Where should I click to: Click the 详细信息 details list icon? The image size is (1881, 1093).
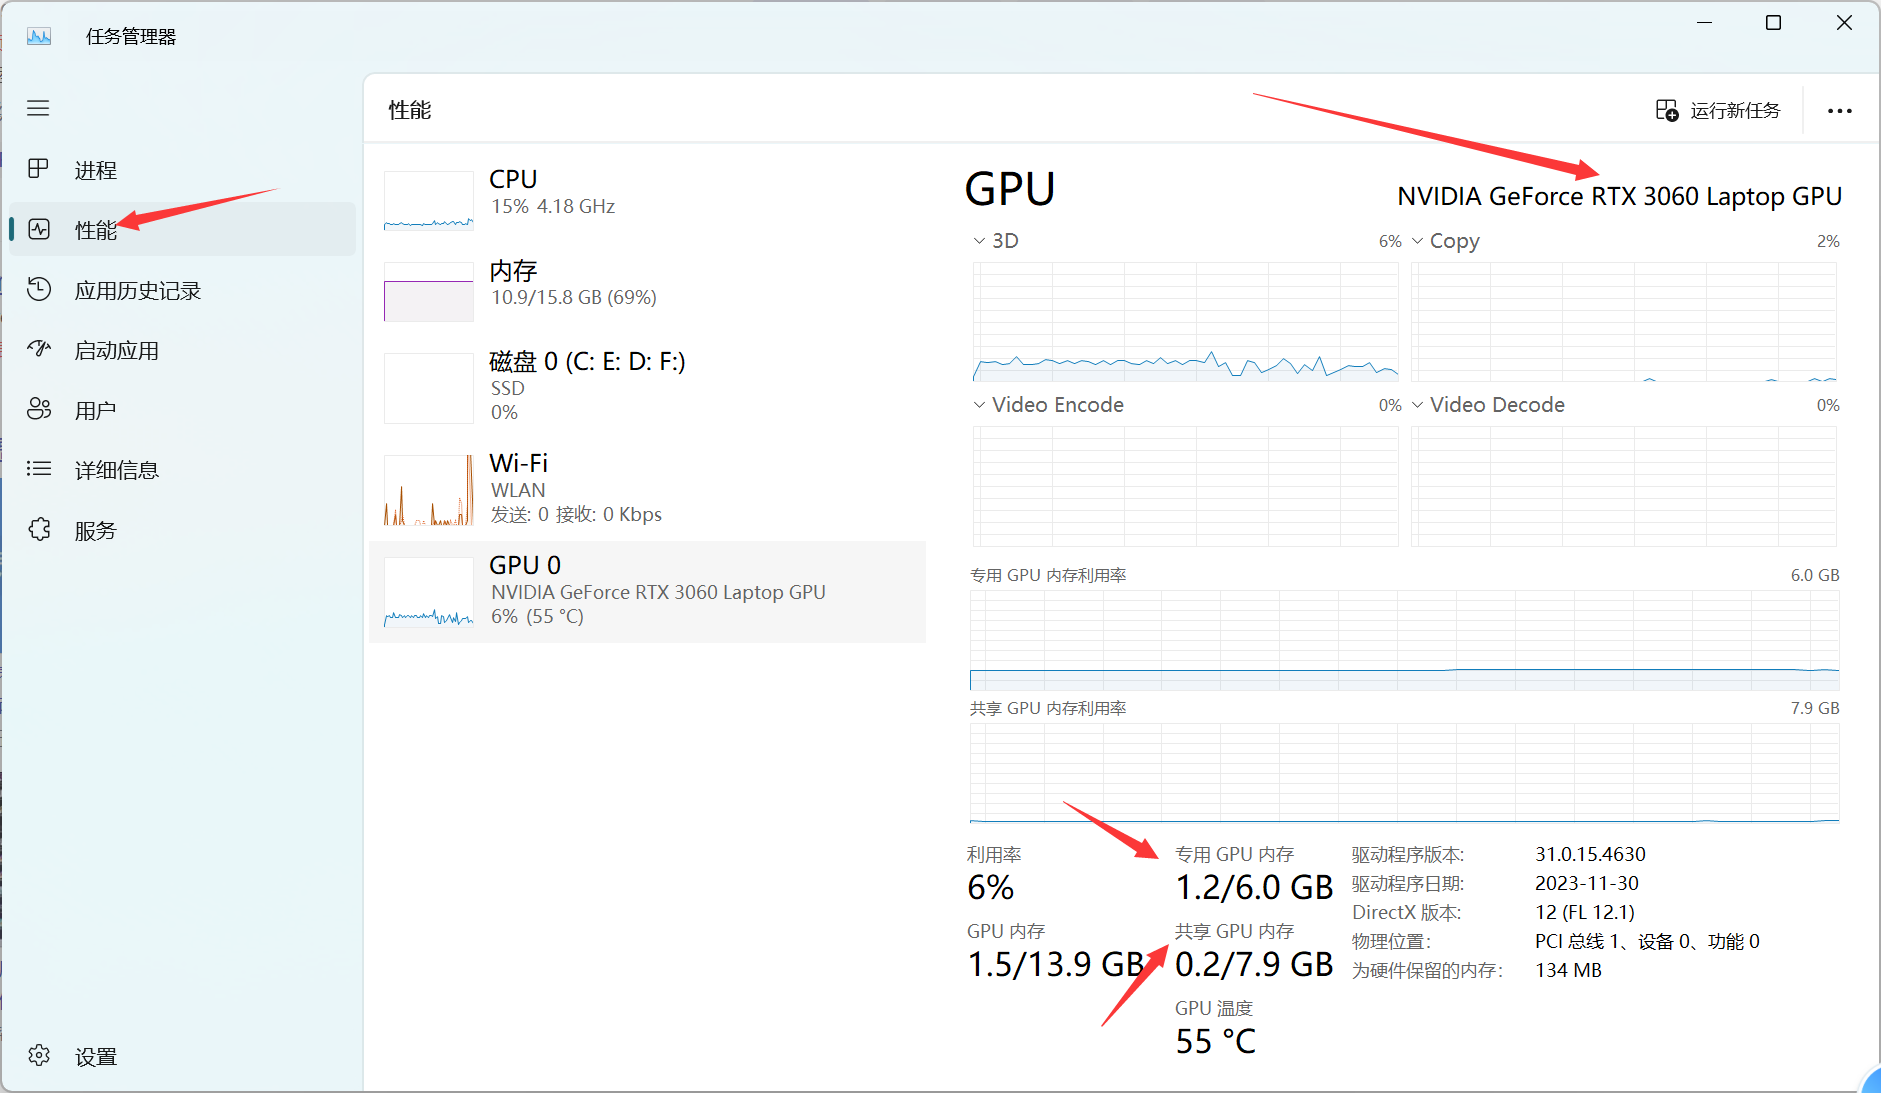pyautogui.click(x=39, y=469)
